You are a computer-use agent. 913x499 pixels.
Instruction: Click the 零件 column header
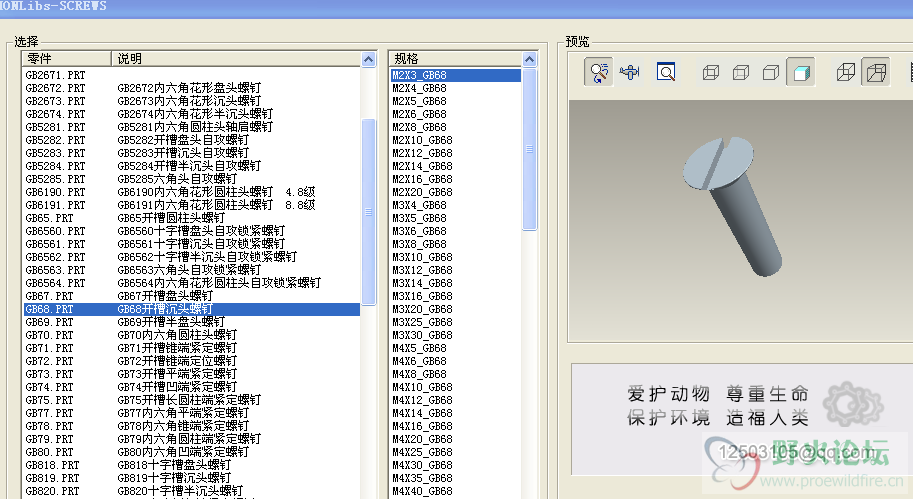[66, 59]
